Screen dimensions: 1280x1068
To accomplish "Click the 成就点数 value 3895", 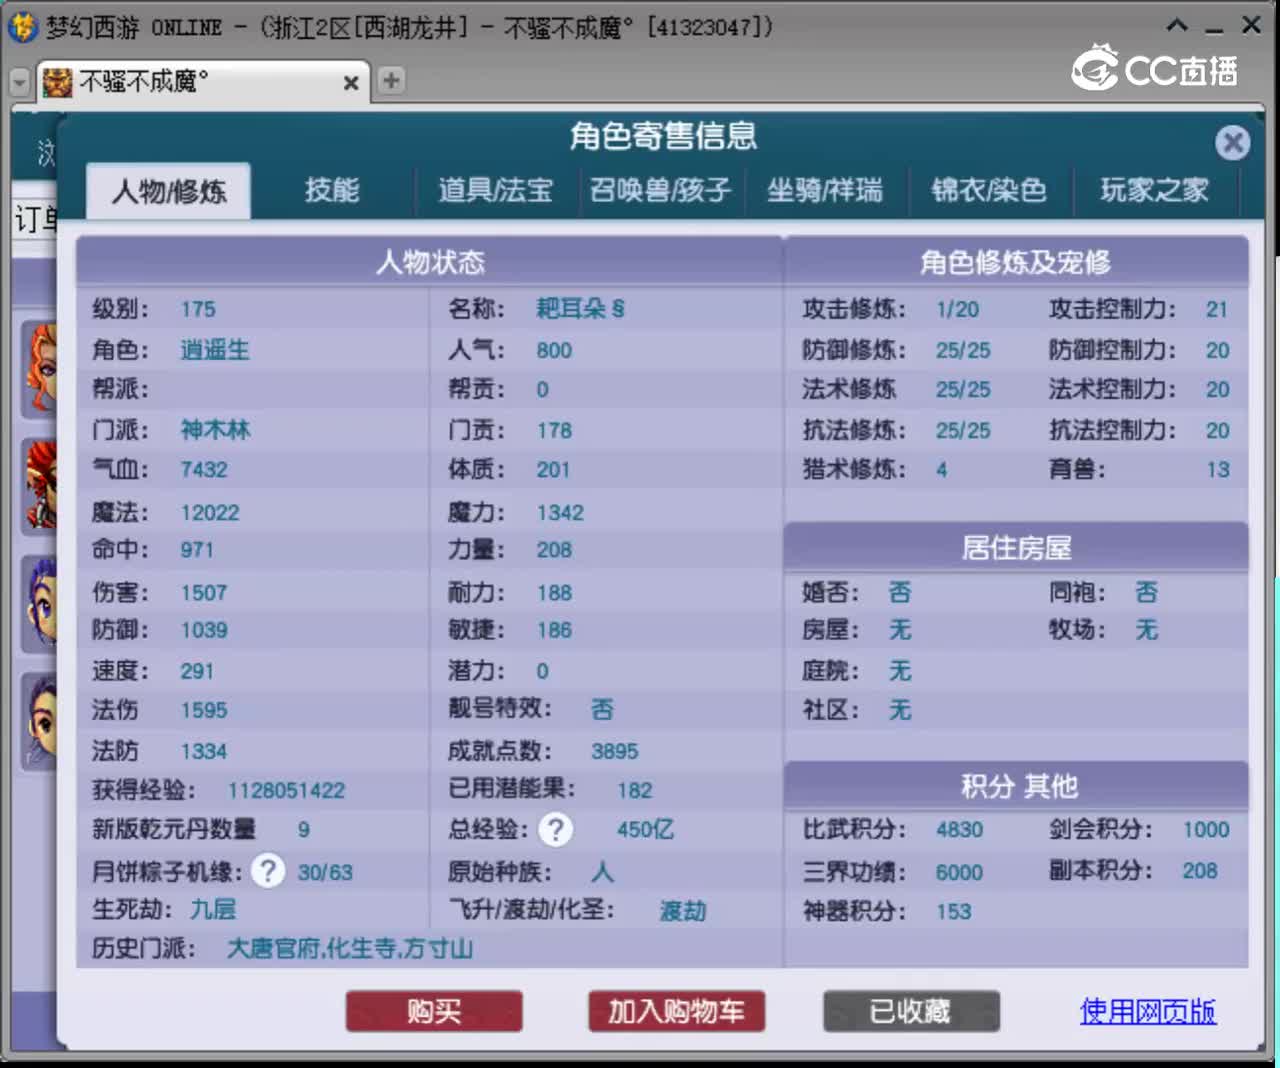I will 614,751.
